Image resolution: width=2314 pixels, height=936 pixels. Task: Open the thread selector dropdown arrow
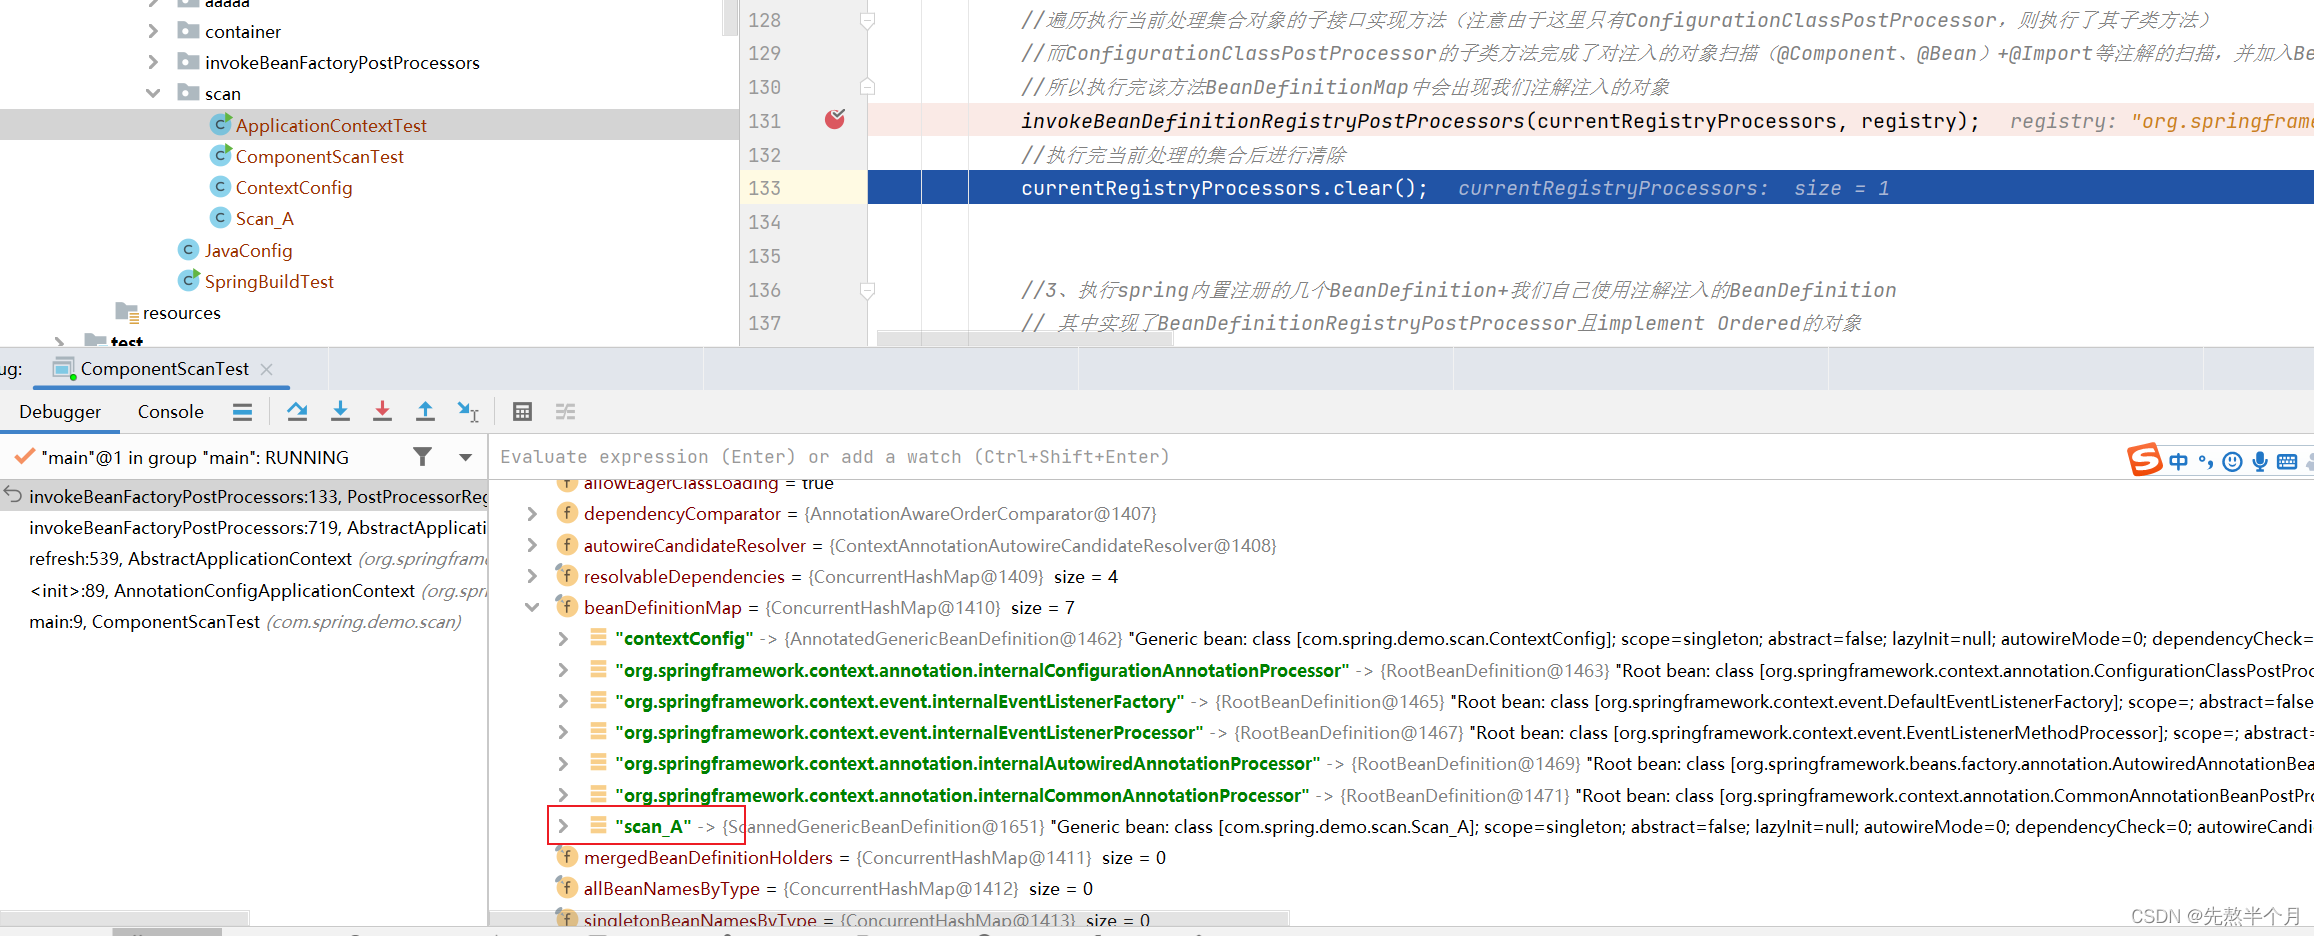click(x=465, y=457)
